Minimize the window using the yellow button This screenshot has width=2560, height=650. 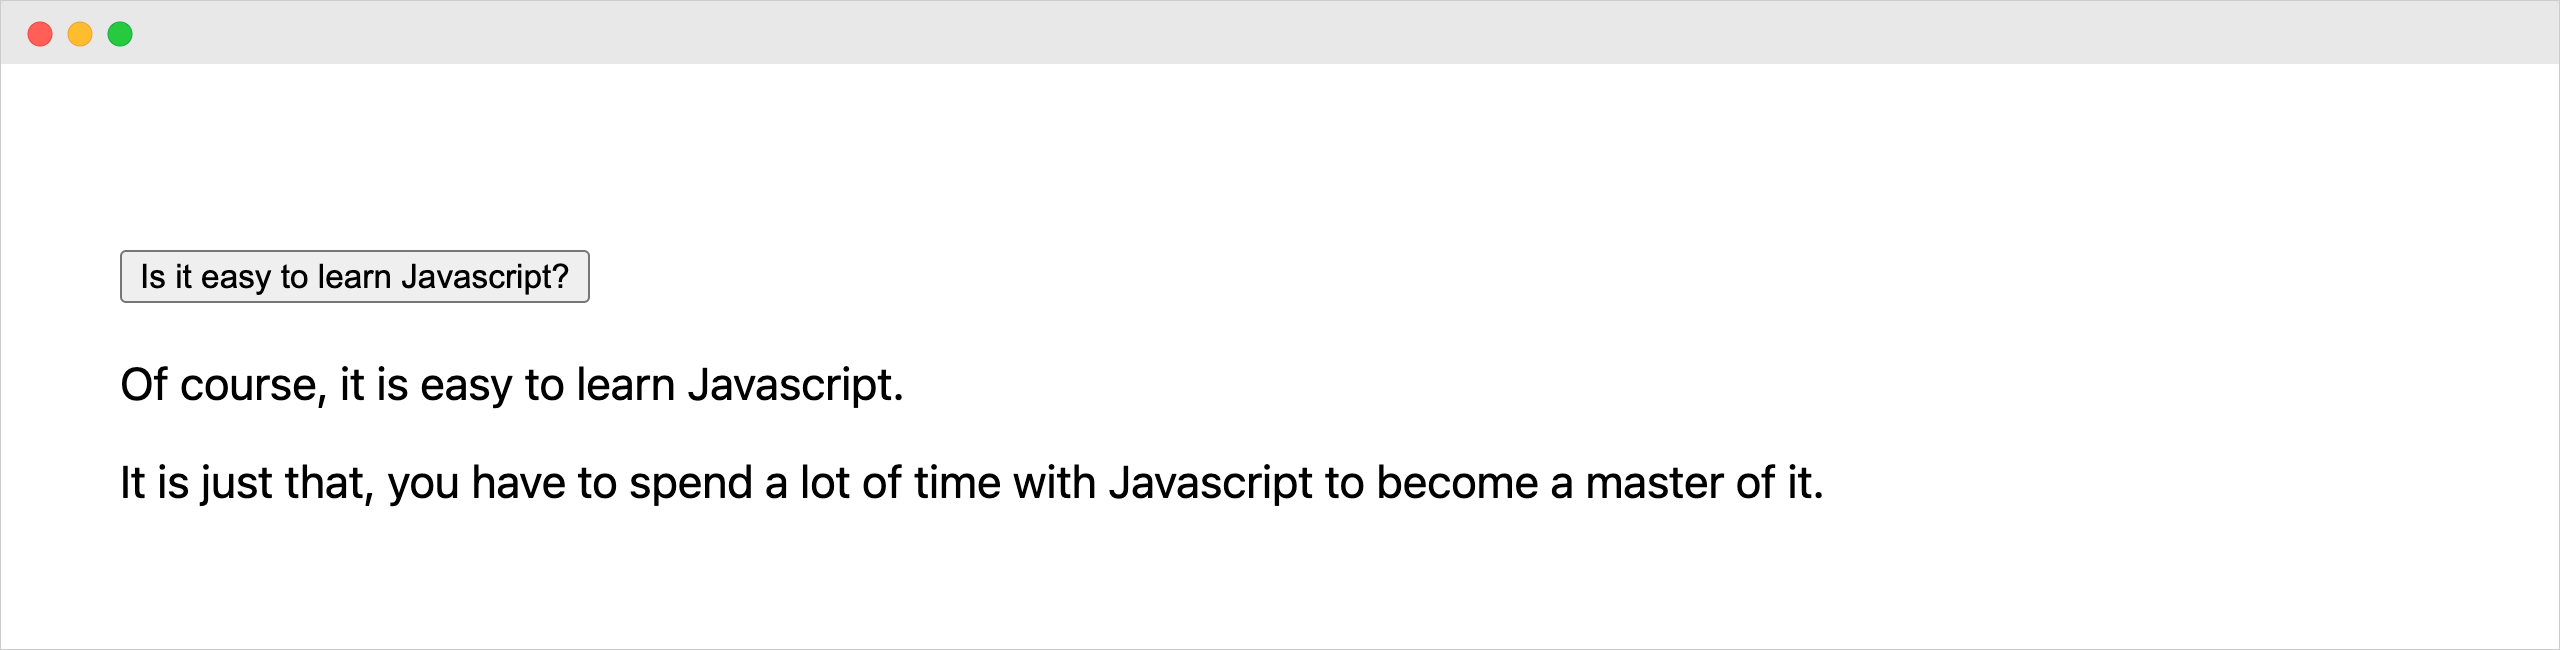point(80,34)
